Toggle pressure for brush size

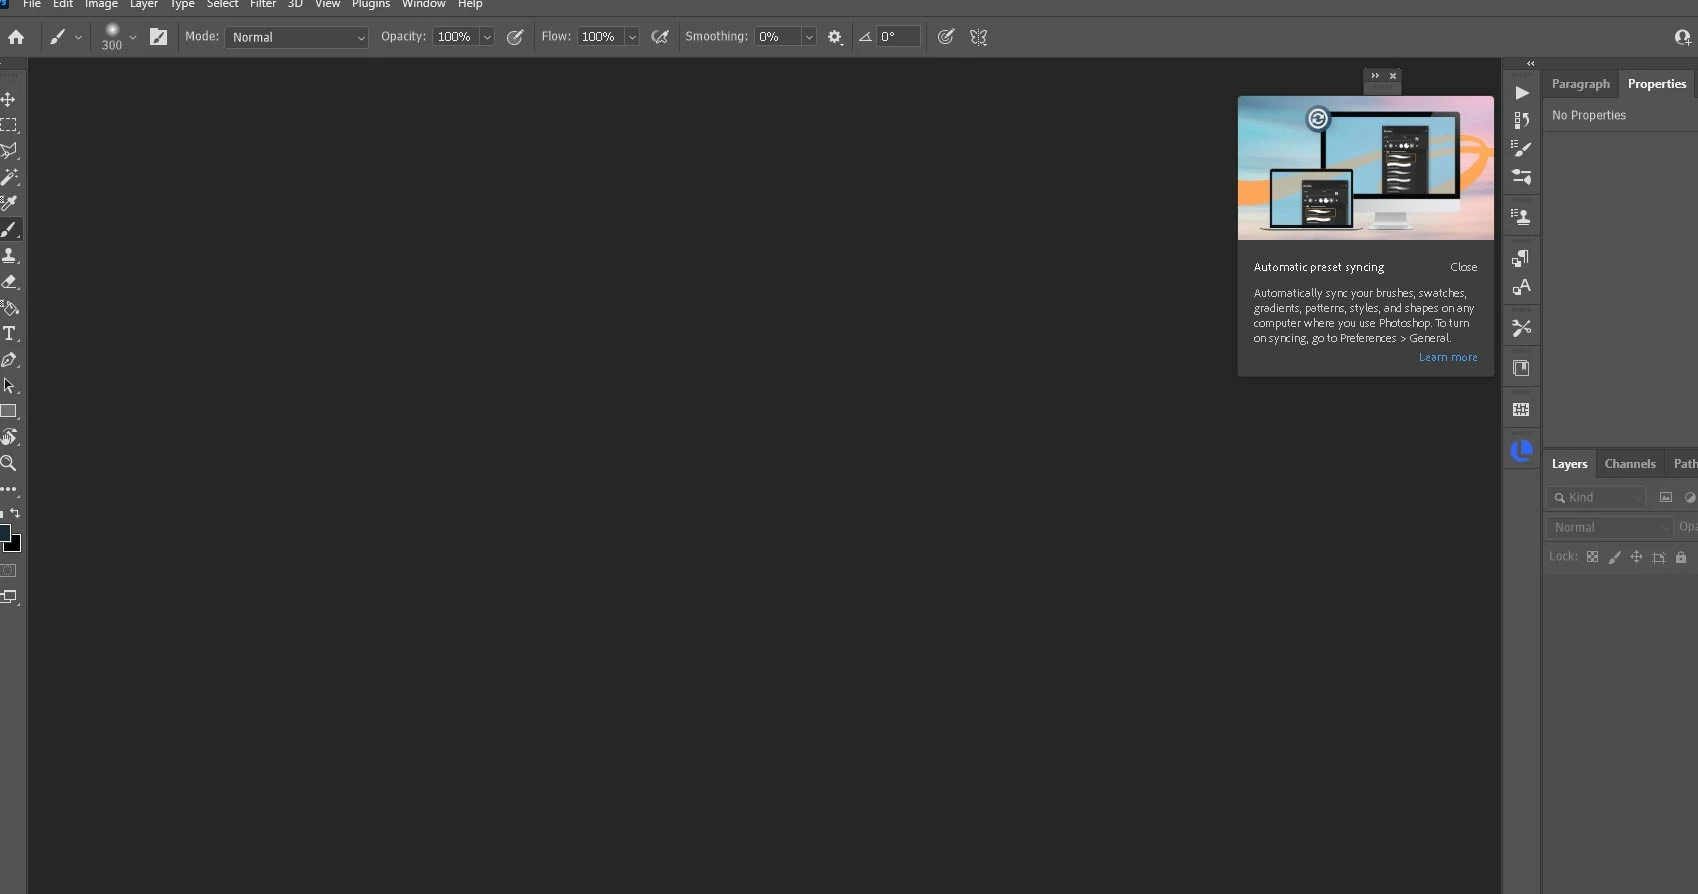[x=945, y=37]
